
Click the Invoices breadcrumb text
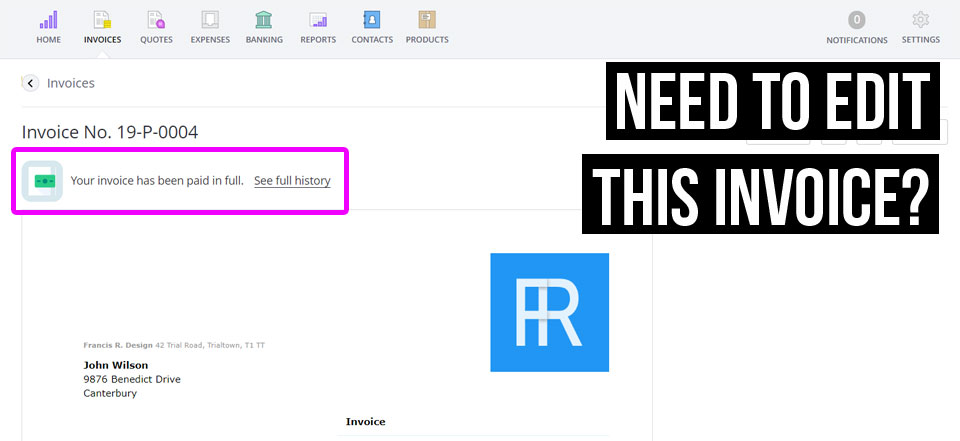pos(70,83)
